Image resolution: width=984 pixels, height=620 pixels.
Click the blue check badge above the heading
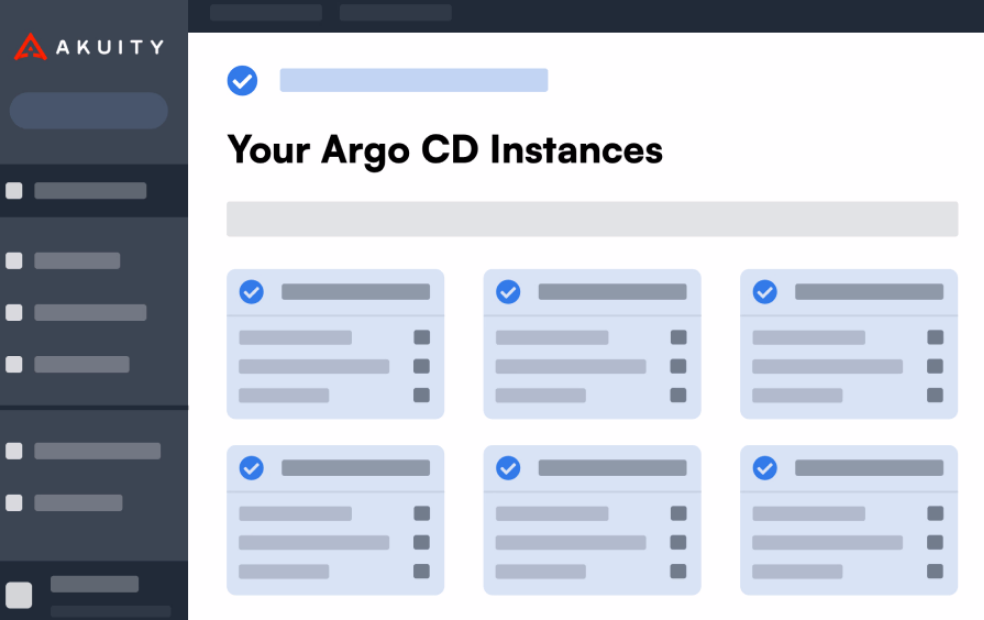tap(242, 80)
